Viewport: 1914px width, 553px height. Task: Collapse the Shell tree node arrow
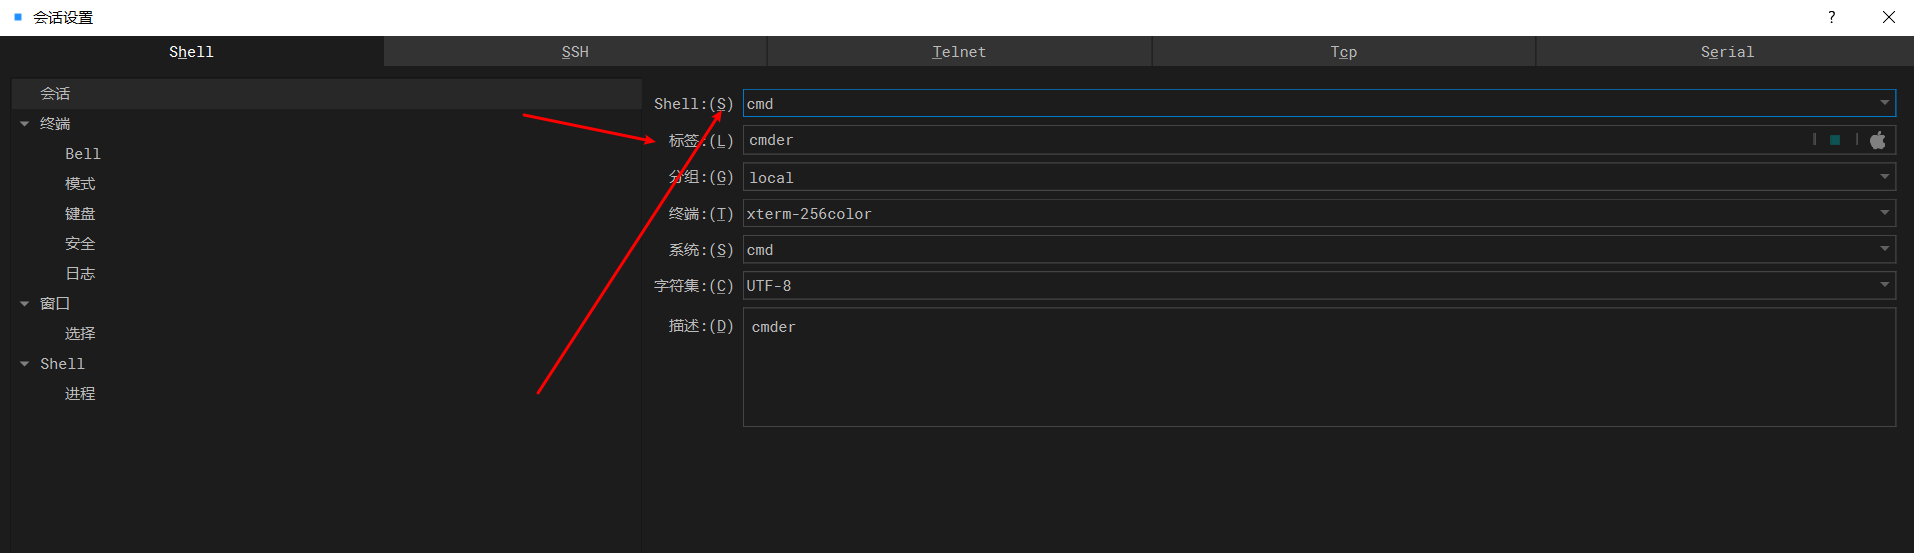pos(25,364)
